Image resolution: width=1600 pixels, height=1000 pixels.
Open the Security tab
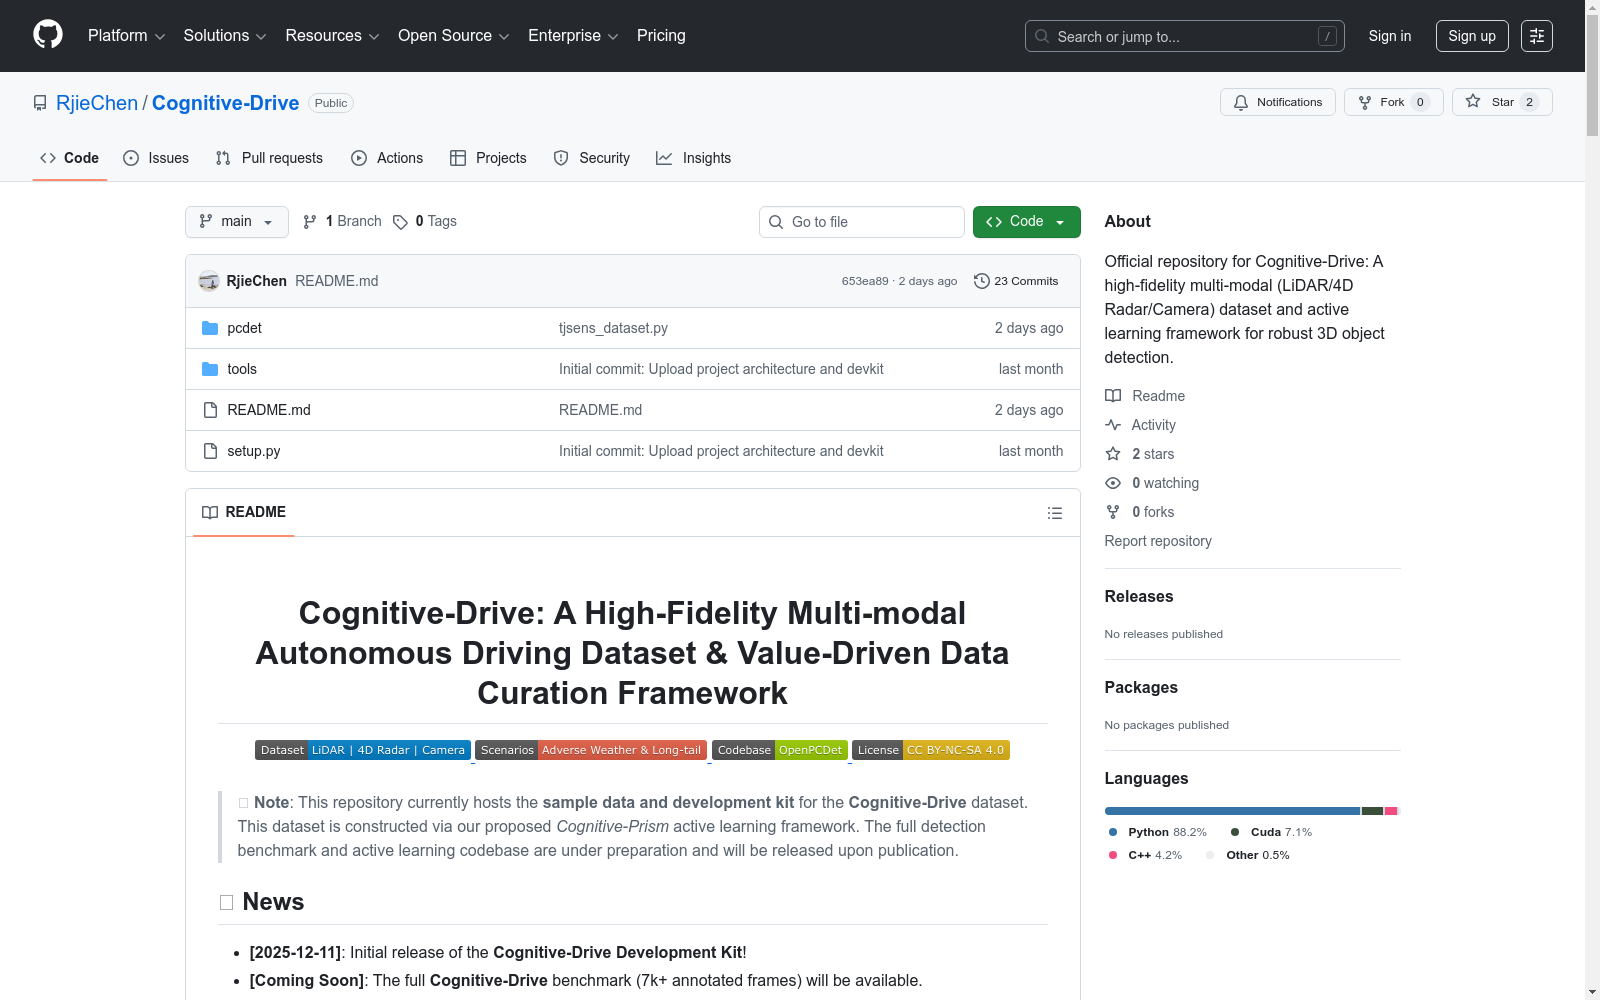pyautogui.click(x=592, y=158)
